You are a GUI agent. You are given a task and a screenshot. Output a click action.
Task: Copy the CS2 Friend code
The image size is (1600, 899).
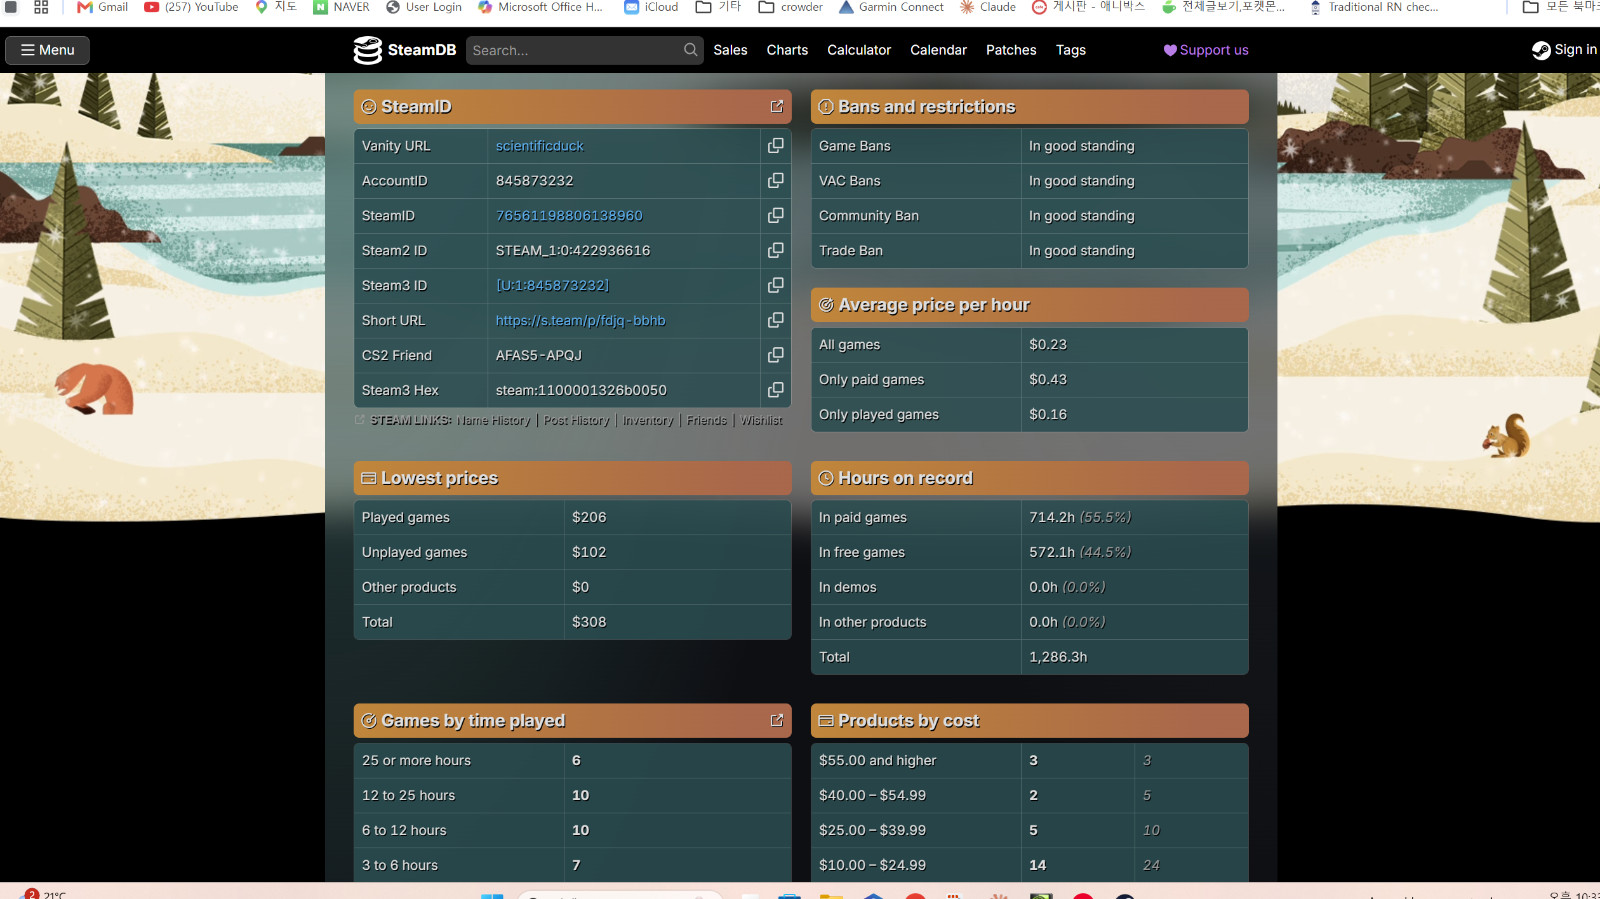[775, 356]
